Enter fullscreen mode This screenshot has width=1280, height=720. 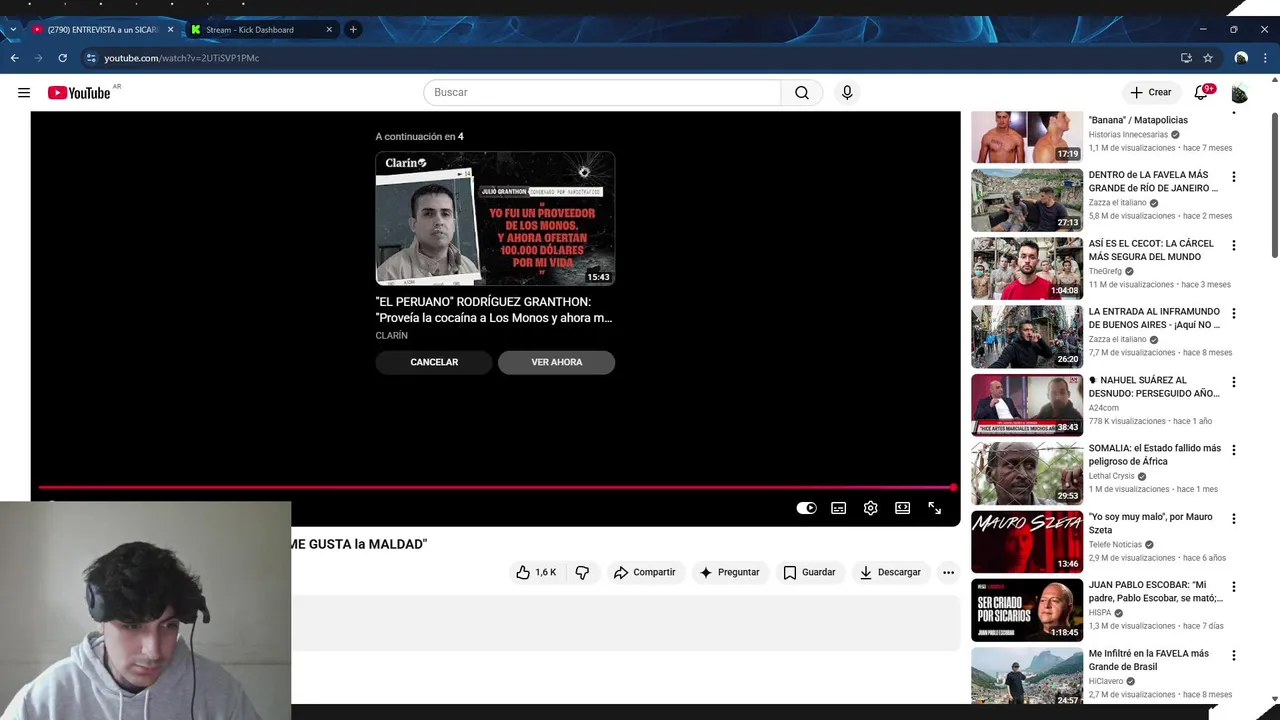pos(935,508)
